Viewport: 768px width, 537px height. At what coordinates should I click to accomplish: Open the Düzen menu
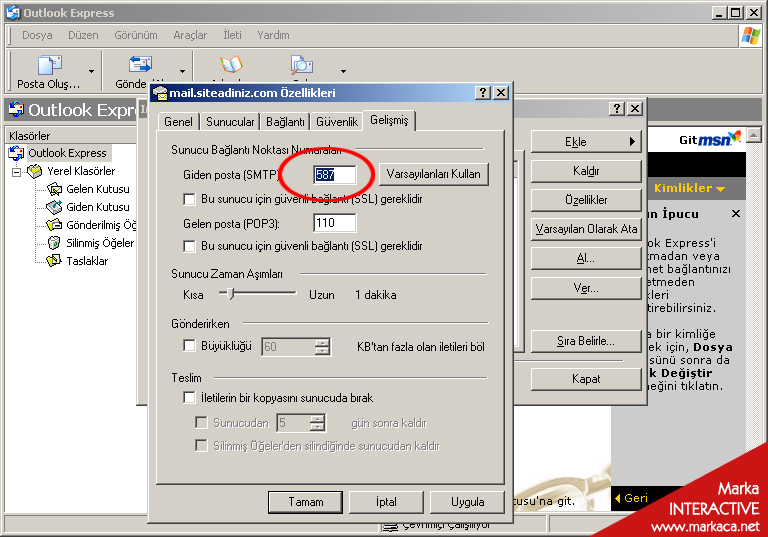tap(83, 35)
